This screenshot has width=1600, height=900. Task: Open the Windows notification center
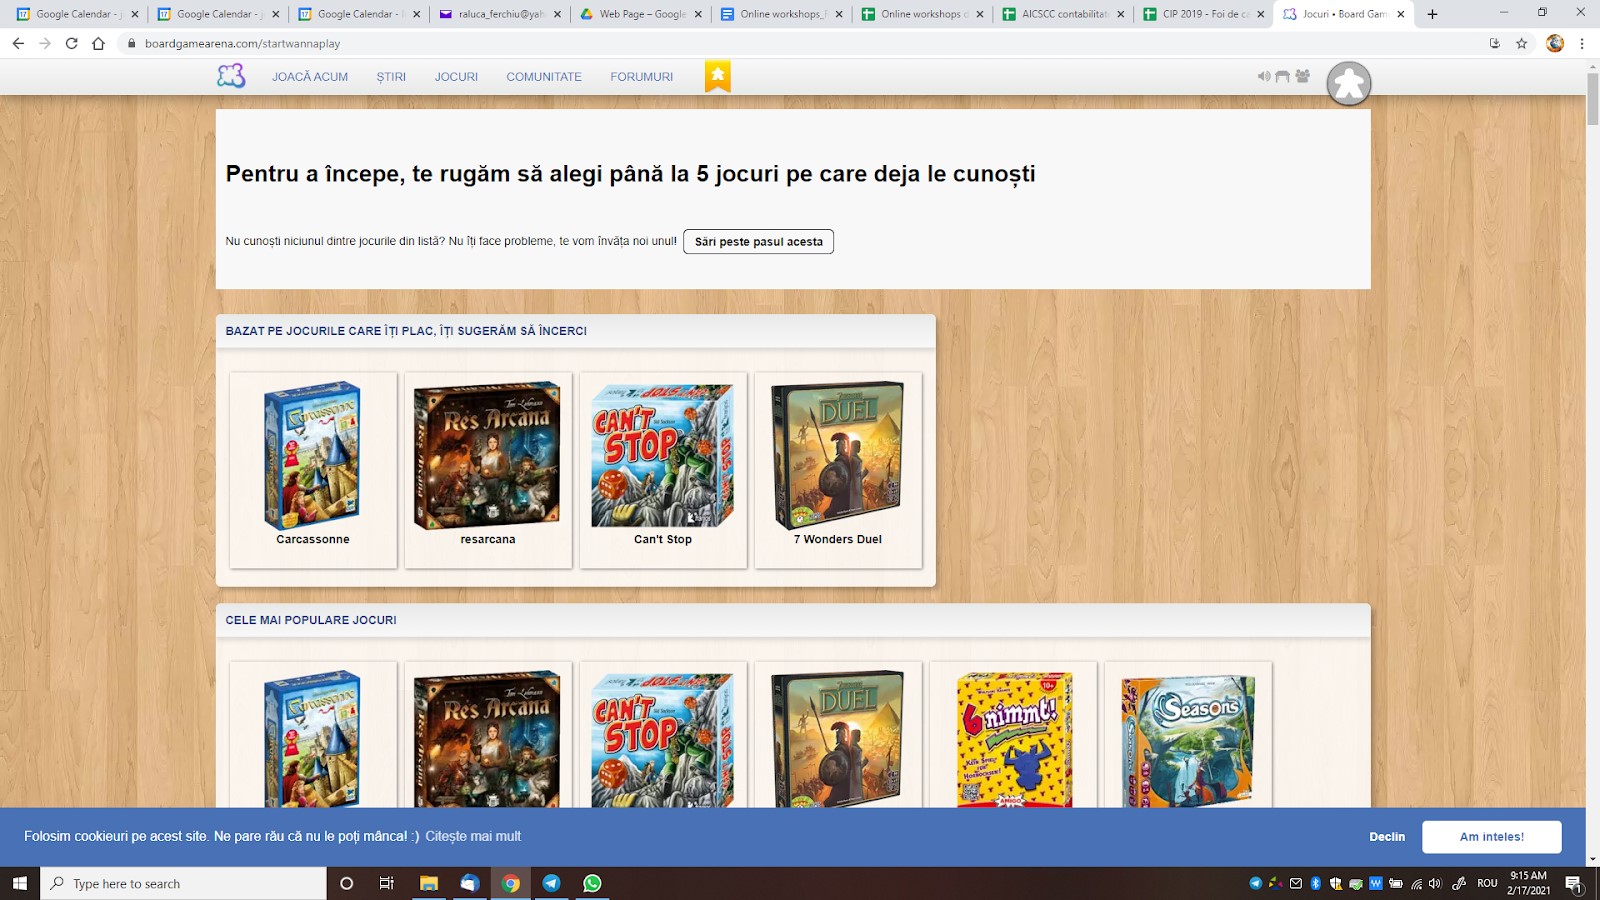[1574, 883]
